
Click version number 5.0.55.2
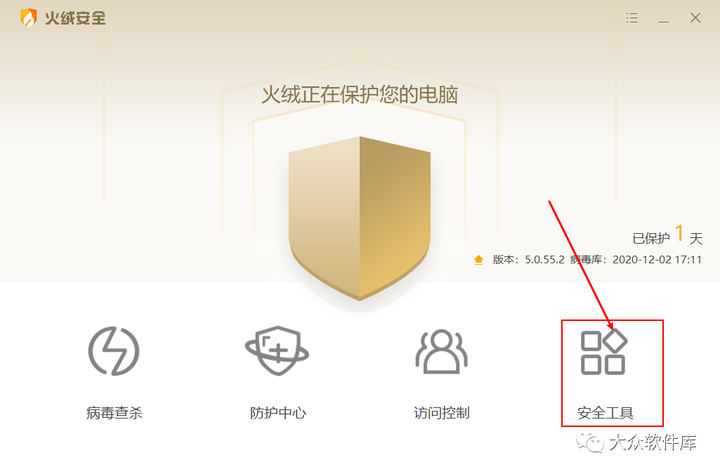coord(545,260)
